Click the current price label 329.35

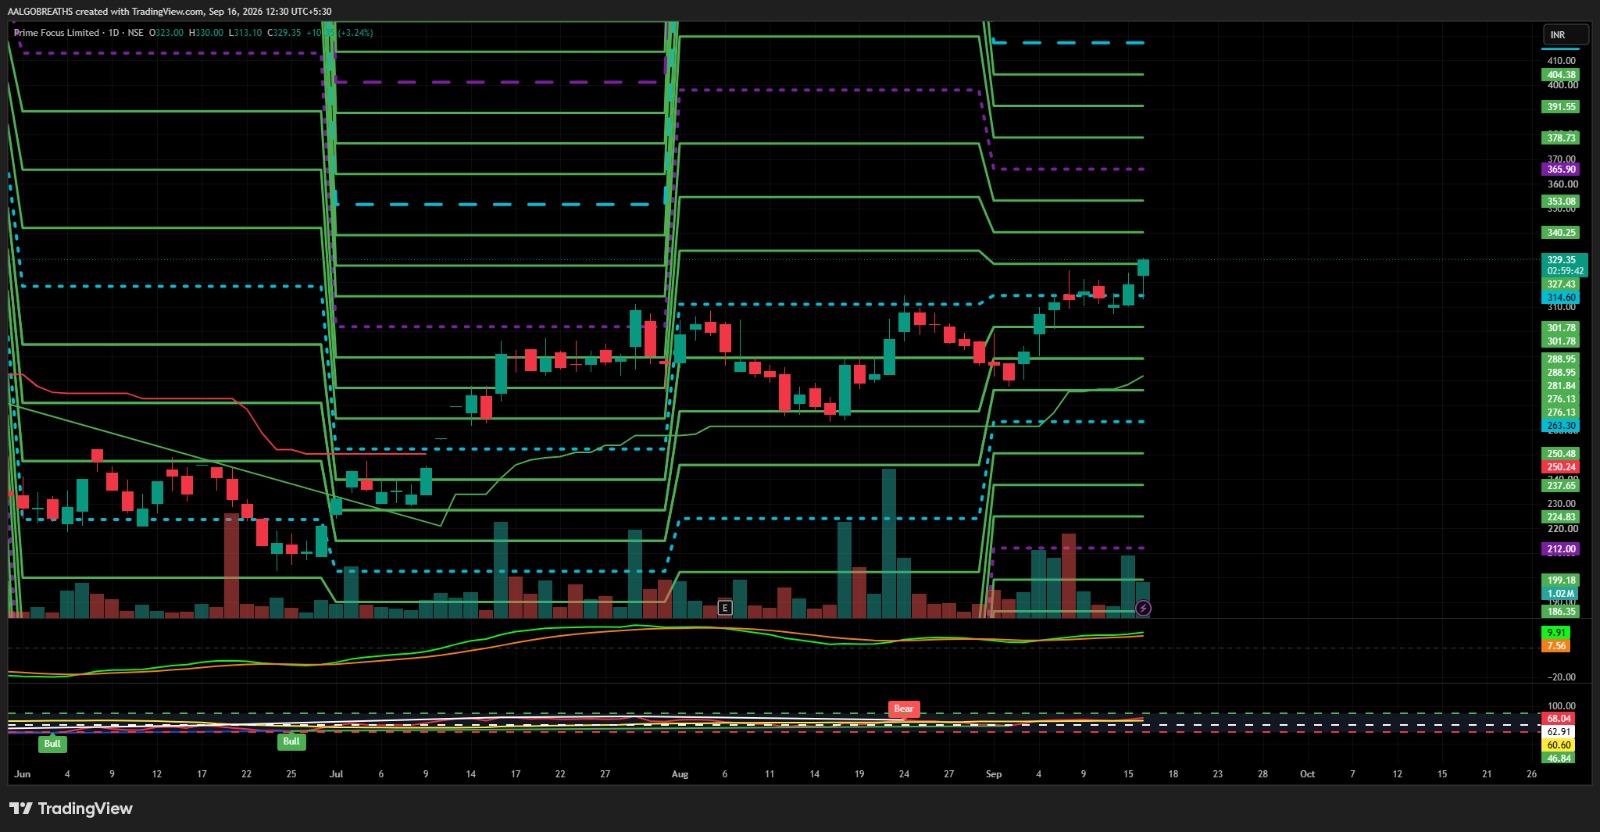pyautogui.click(x=1562, y=260)
